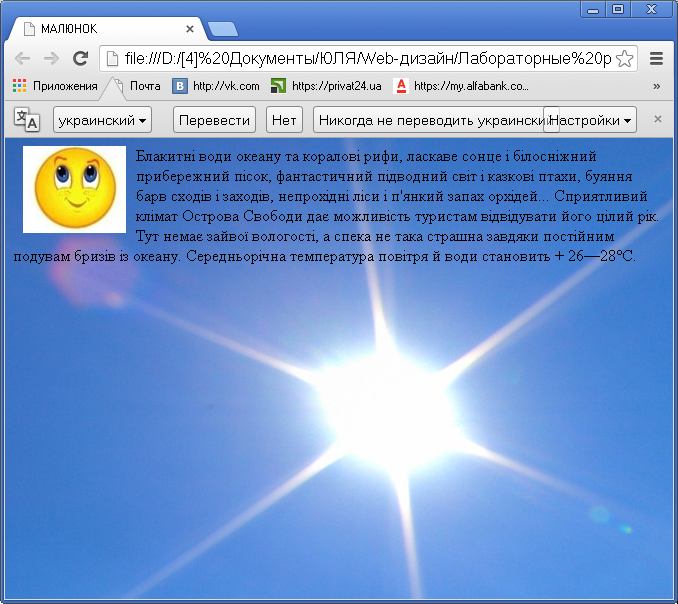Open the Chrome hamburger menu
This screenshot has width=678, height=604.
(x=656, y=58)
